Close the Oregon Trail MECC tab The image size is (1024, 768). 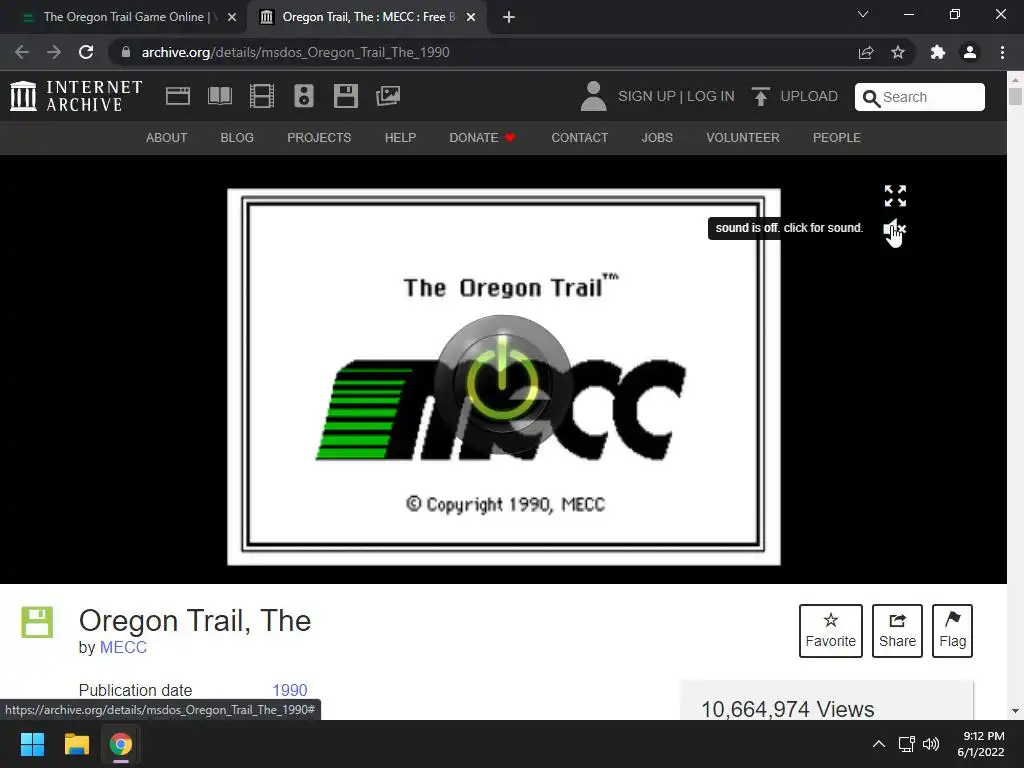coord(471,17)
